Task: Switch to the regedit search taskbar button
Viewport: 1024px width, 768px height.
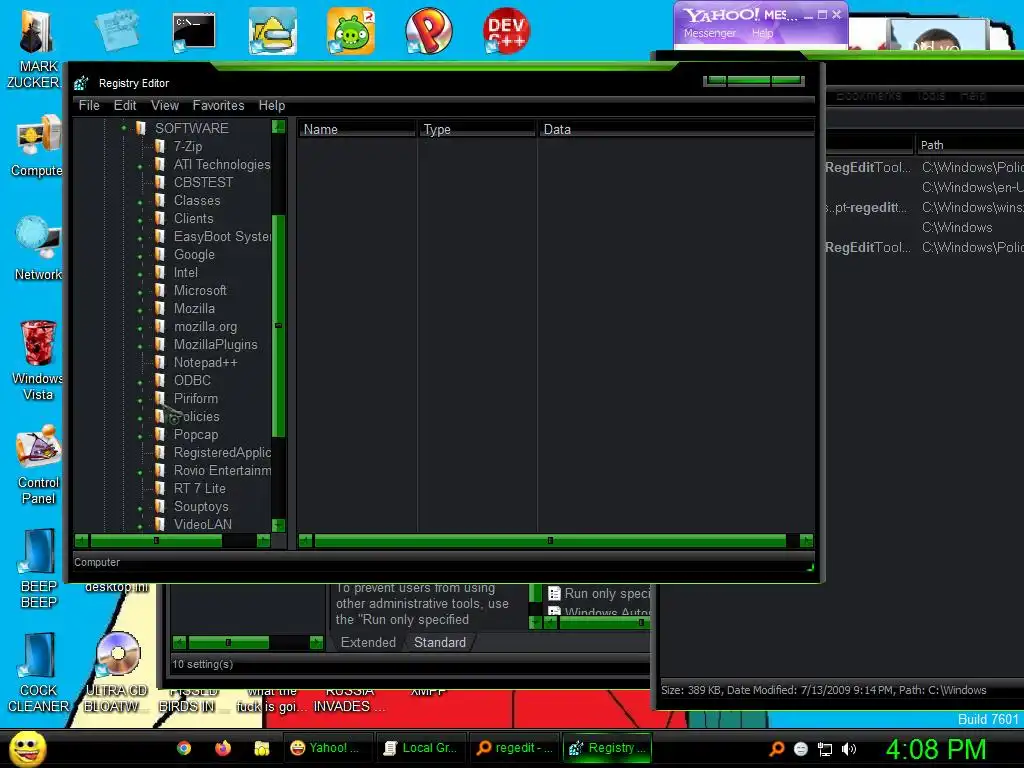Action: [515, 748]
